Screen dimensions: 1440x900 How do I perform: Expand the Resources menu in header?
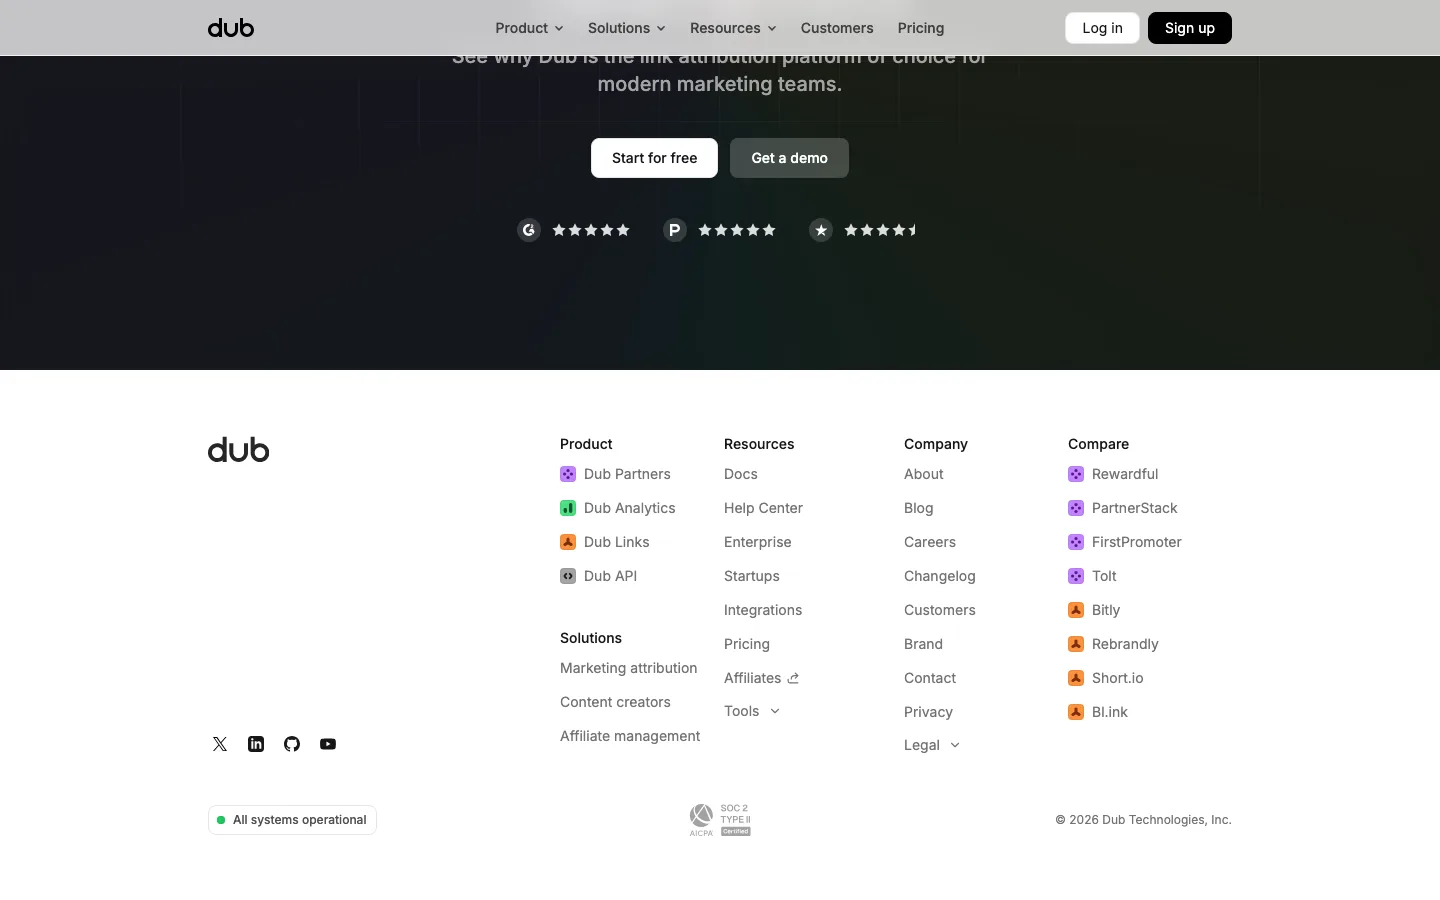[733, 28]
